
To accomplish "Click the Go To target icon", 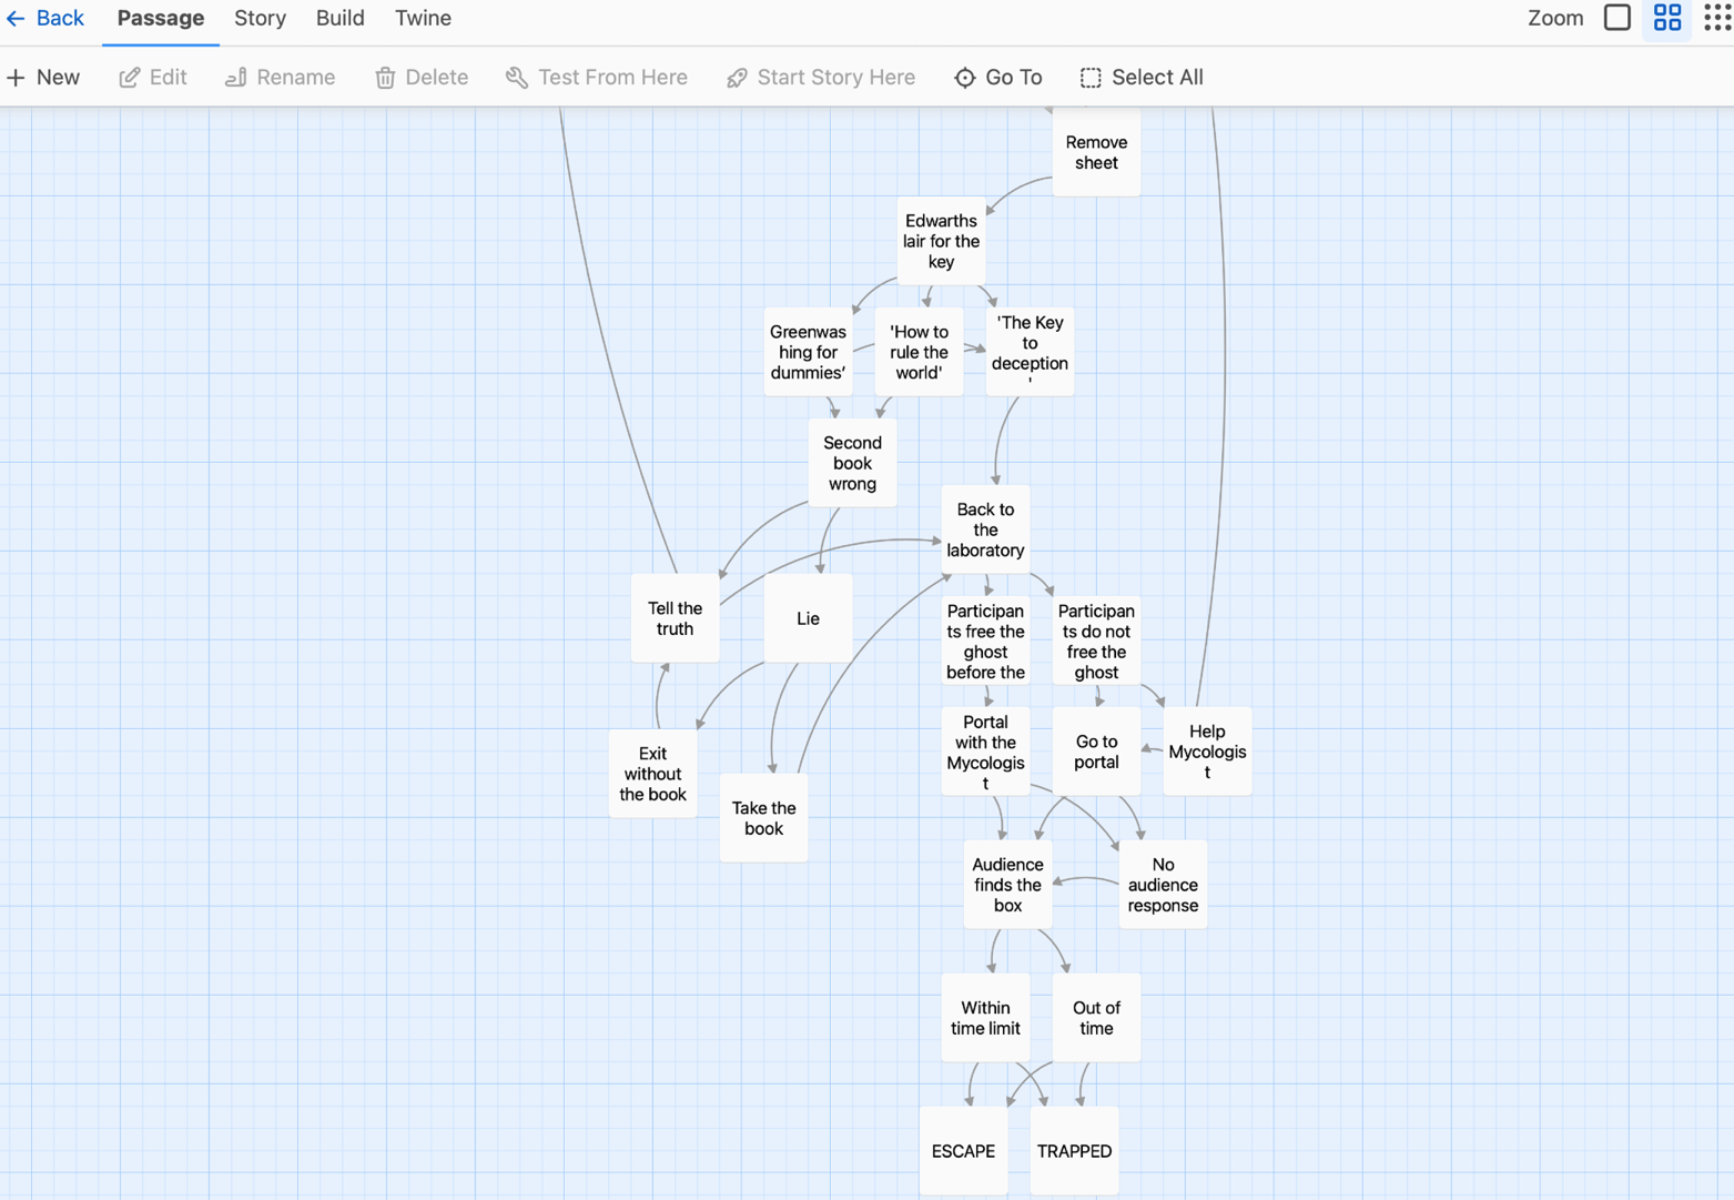I will pyautogui.click(x=964, y=77).
